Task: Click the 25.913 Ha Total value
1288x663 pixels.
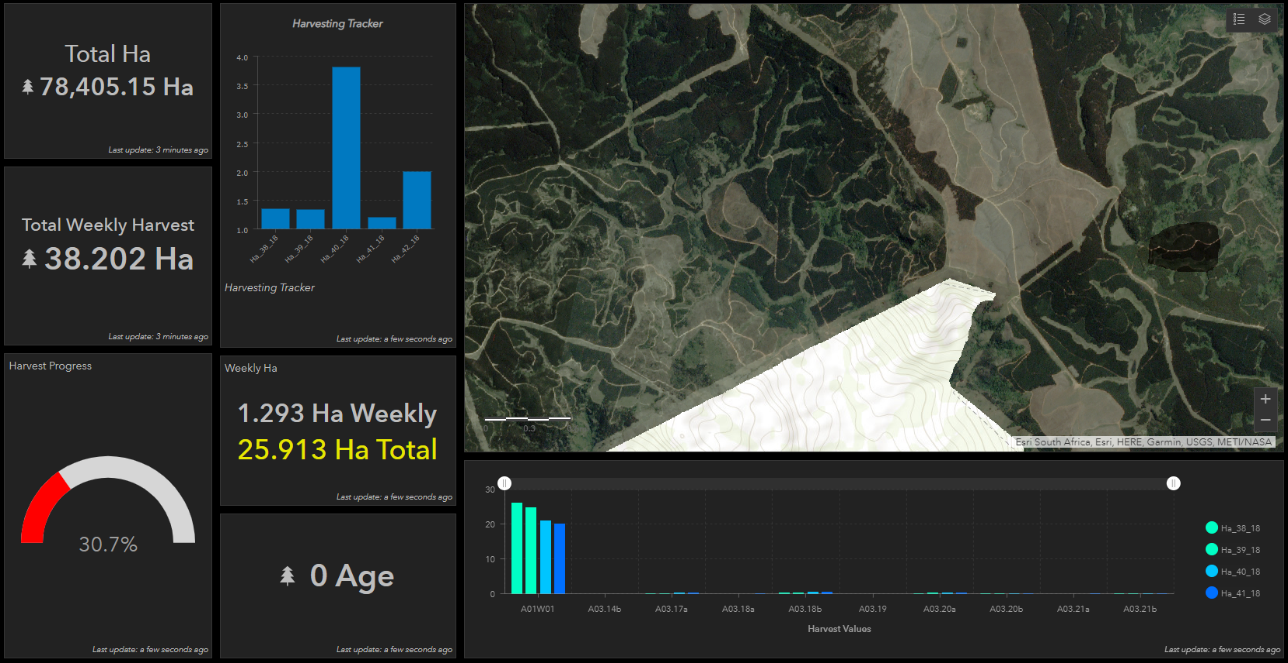Action: [337, 450]
